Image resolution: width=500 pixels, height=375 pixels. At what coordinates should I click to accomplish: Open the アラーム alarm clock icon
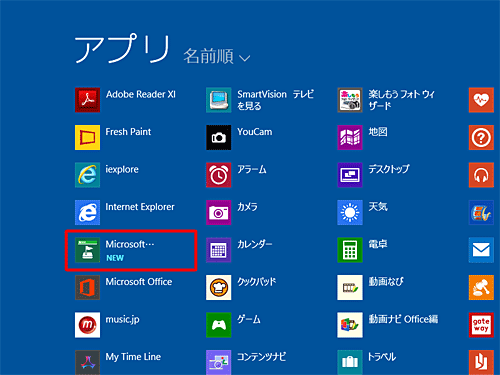point(219,175)
